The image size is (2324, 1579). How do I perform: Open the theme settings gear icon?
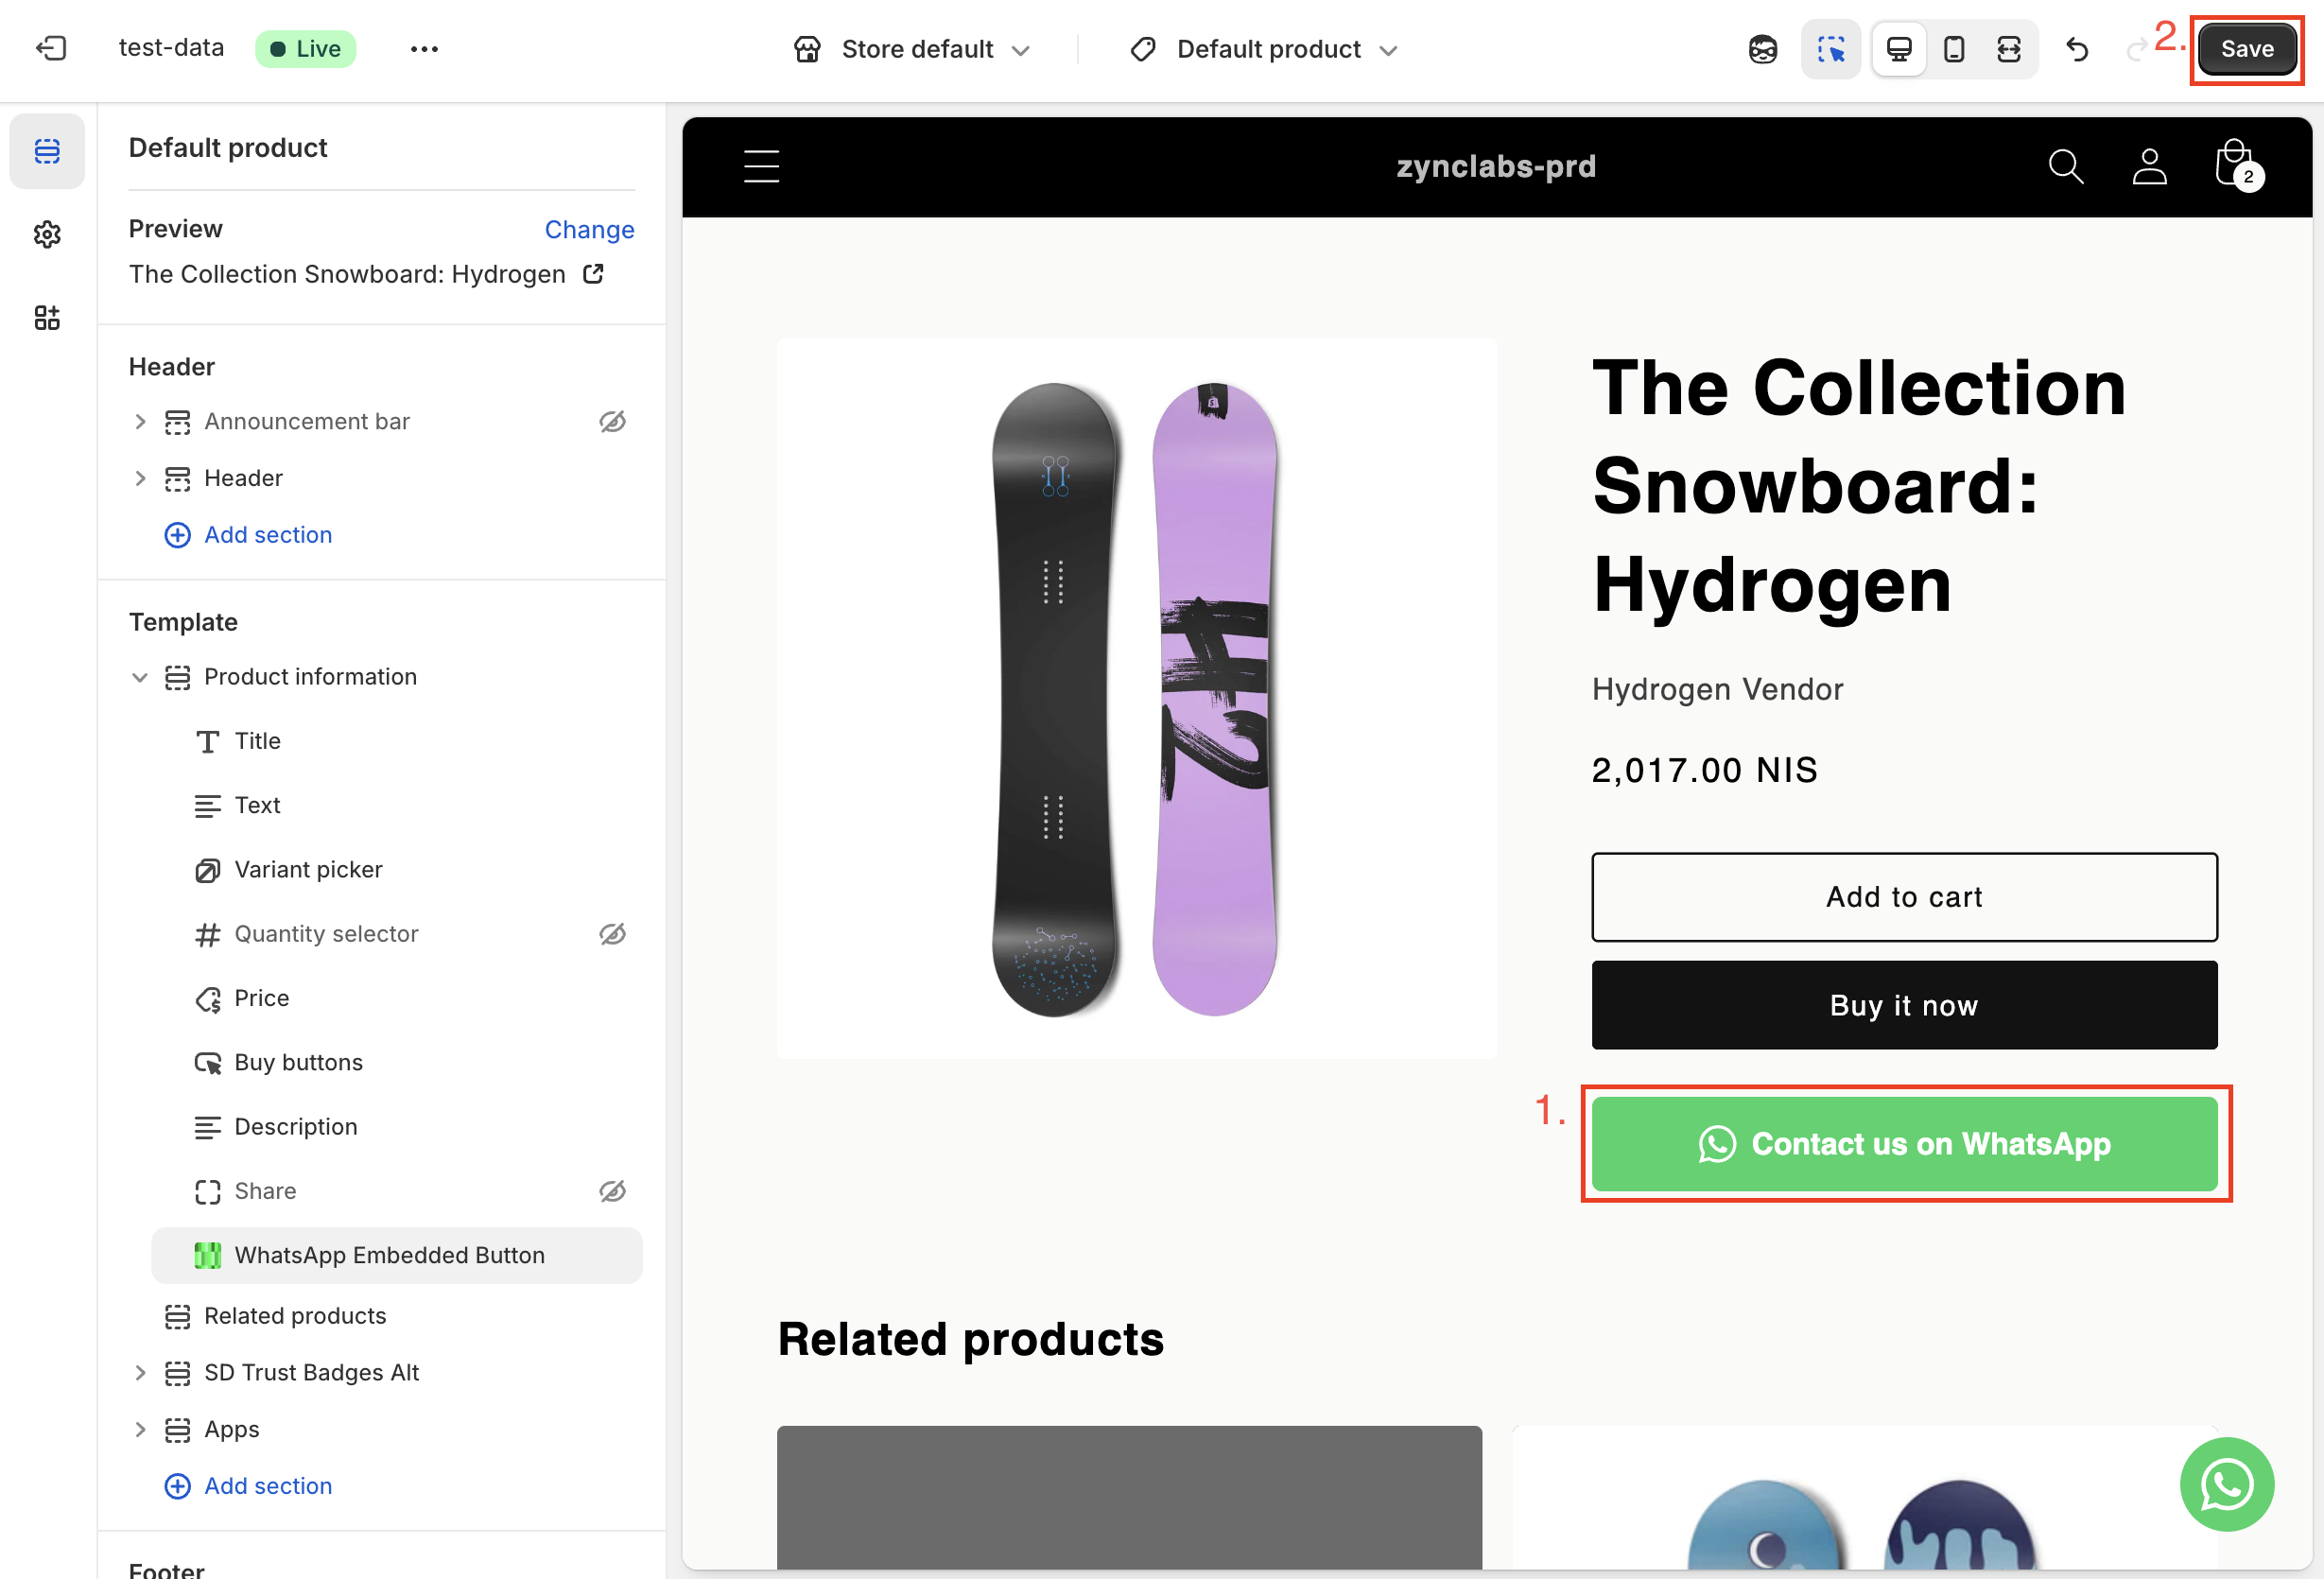click(x=47, y=234)
